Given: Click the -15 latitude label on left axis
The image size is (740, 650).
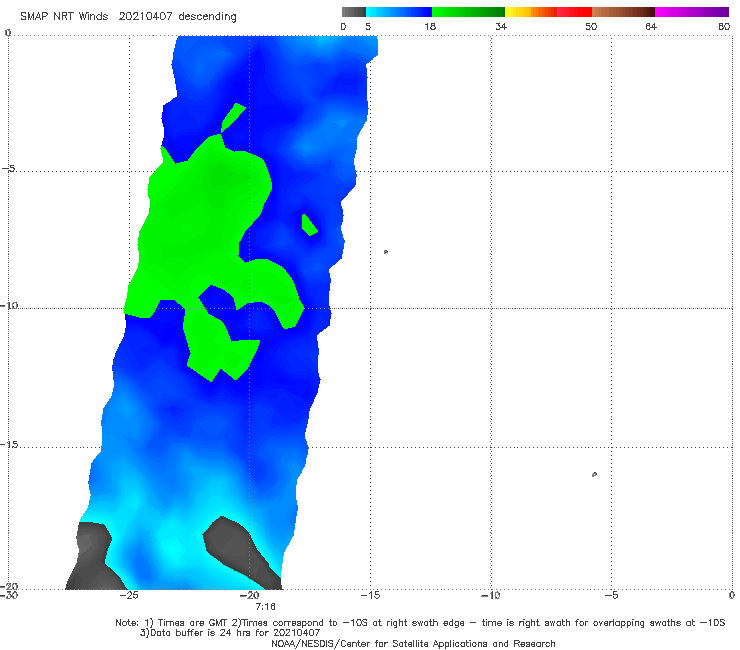Looking at the screenshot, I should (9, 444).
